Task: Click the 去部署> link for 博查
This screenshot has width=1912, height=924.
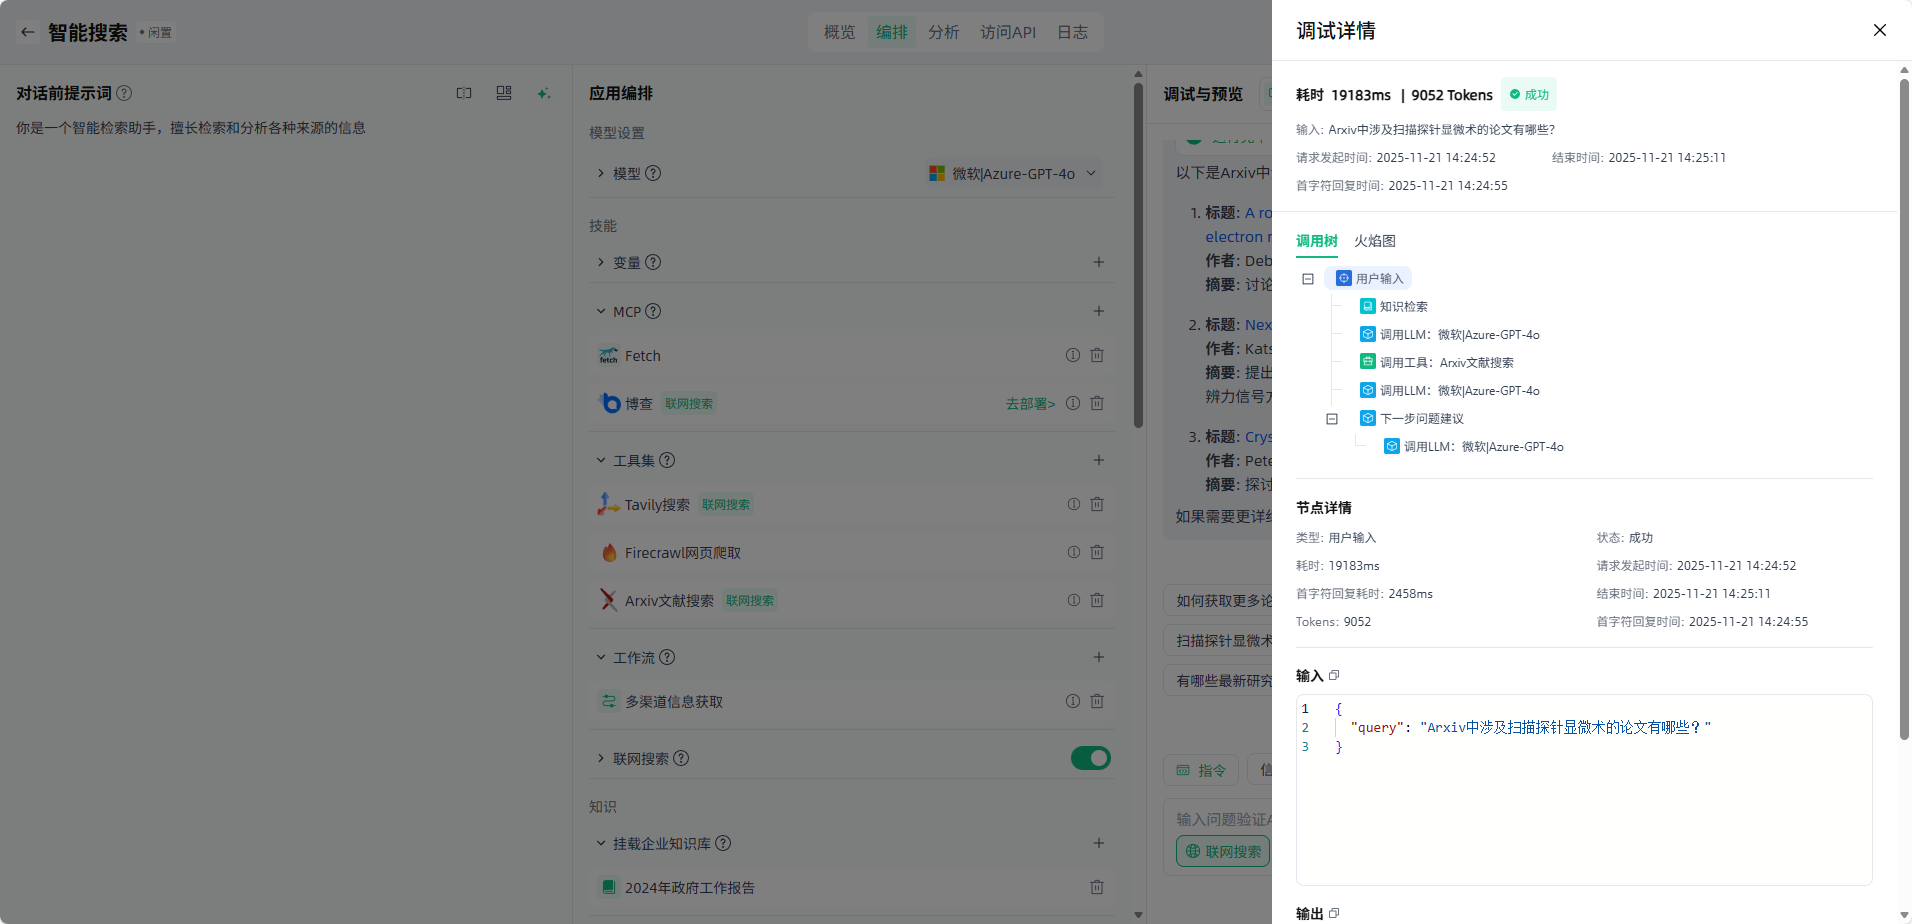Action: (1030, 404)
